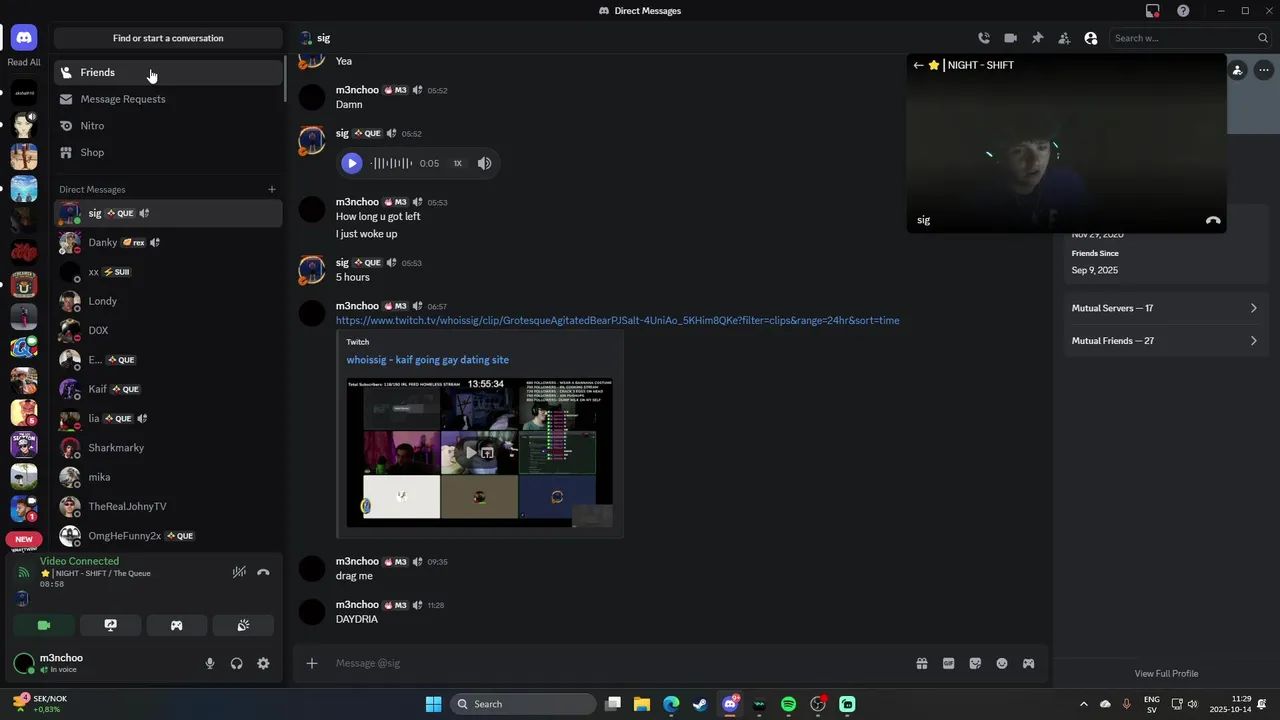
Task: Open User Settings gear
Action: tap(263, 663)
